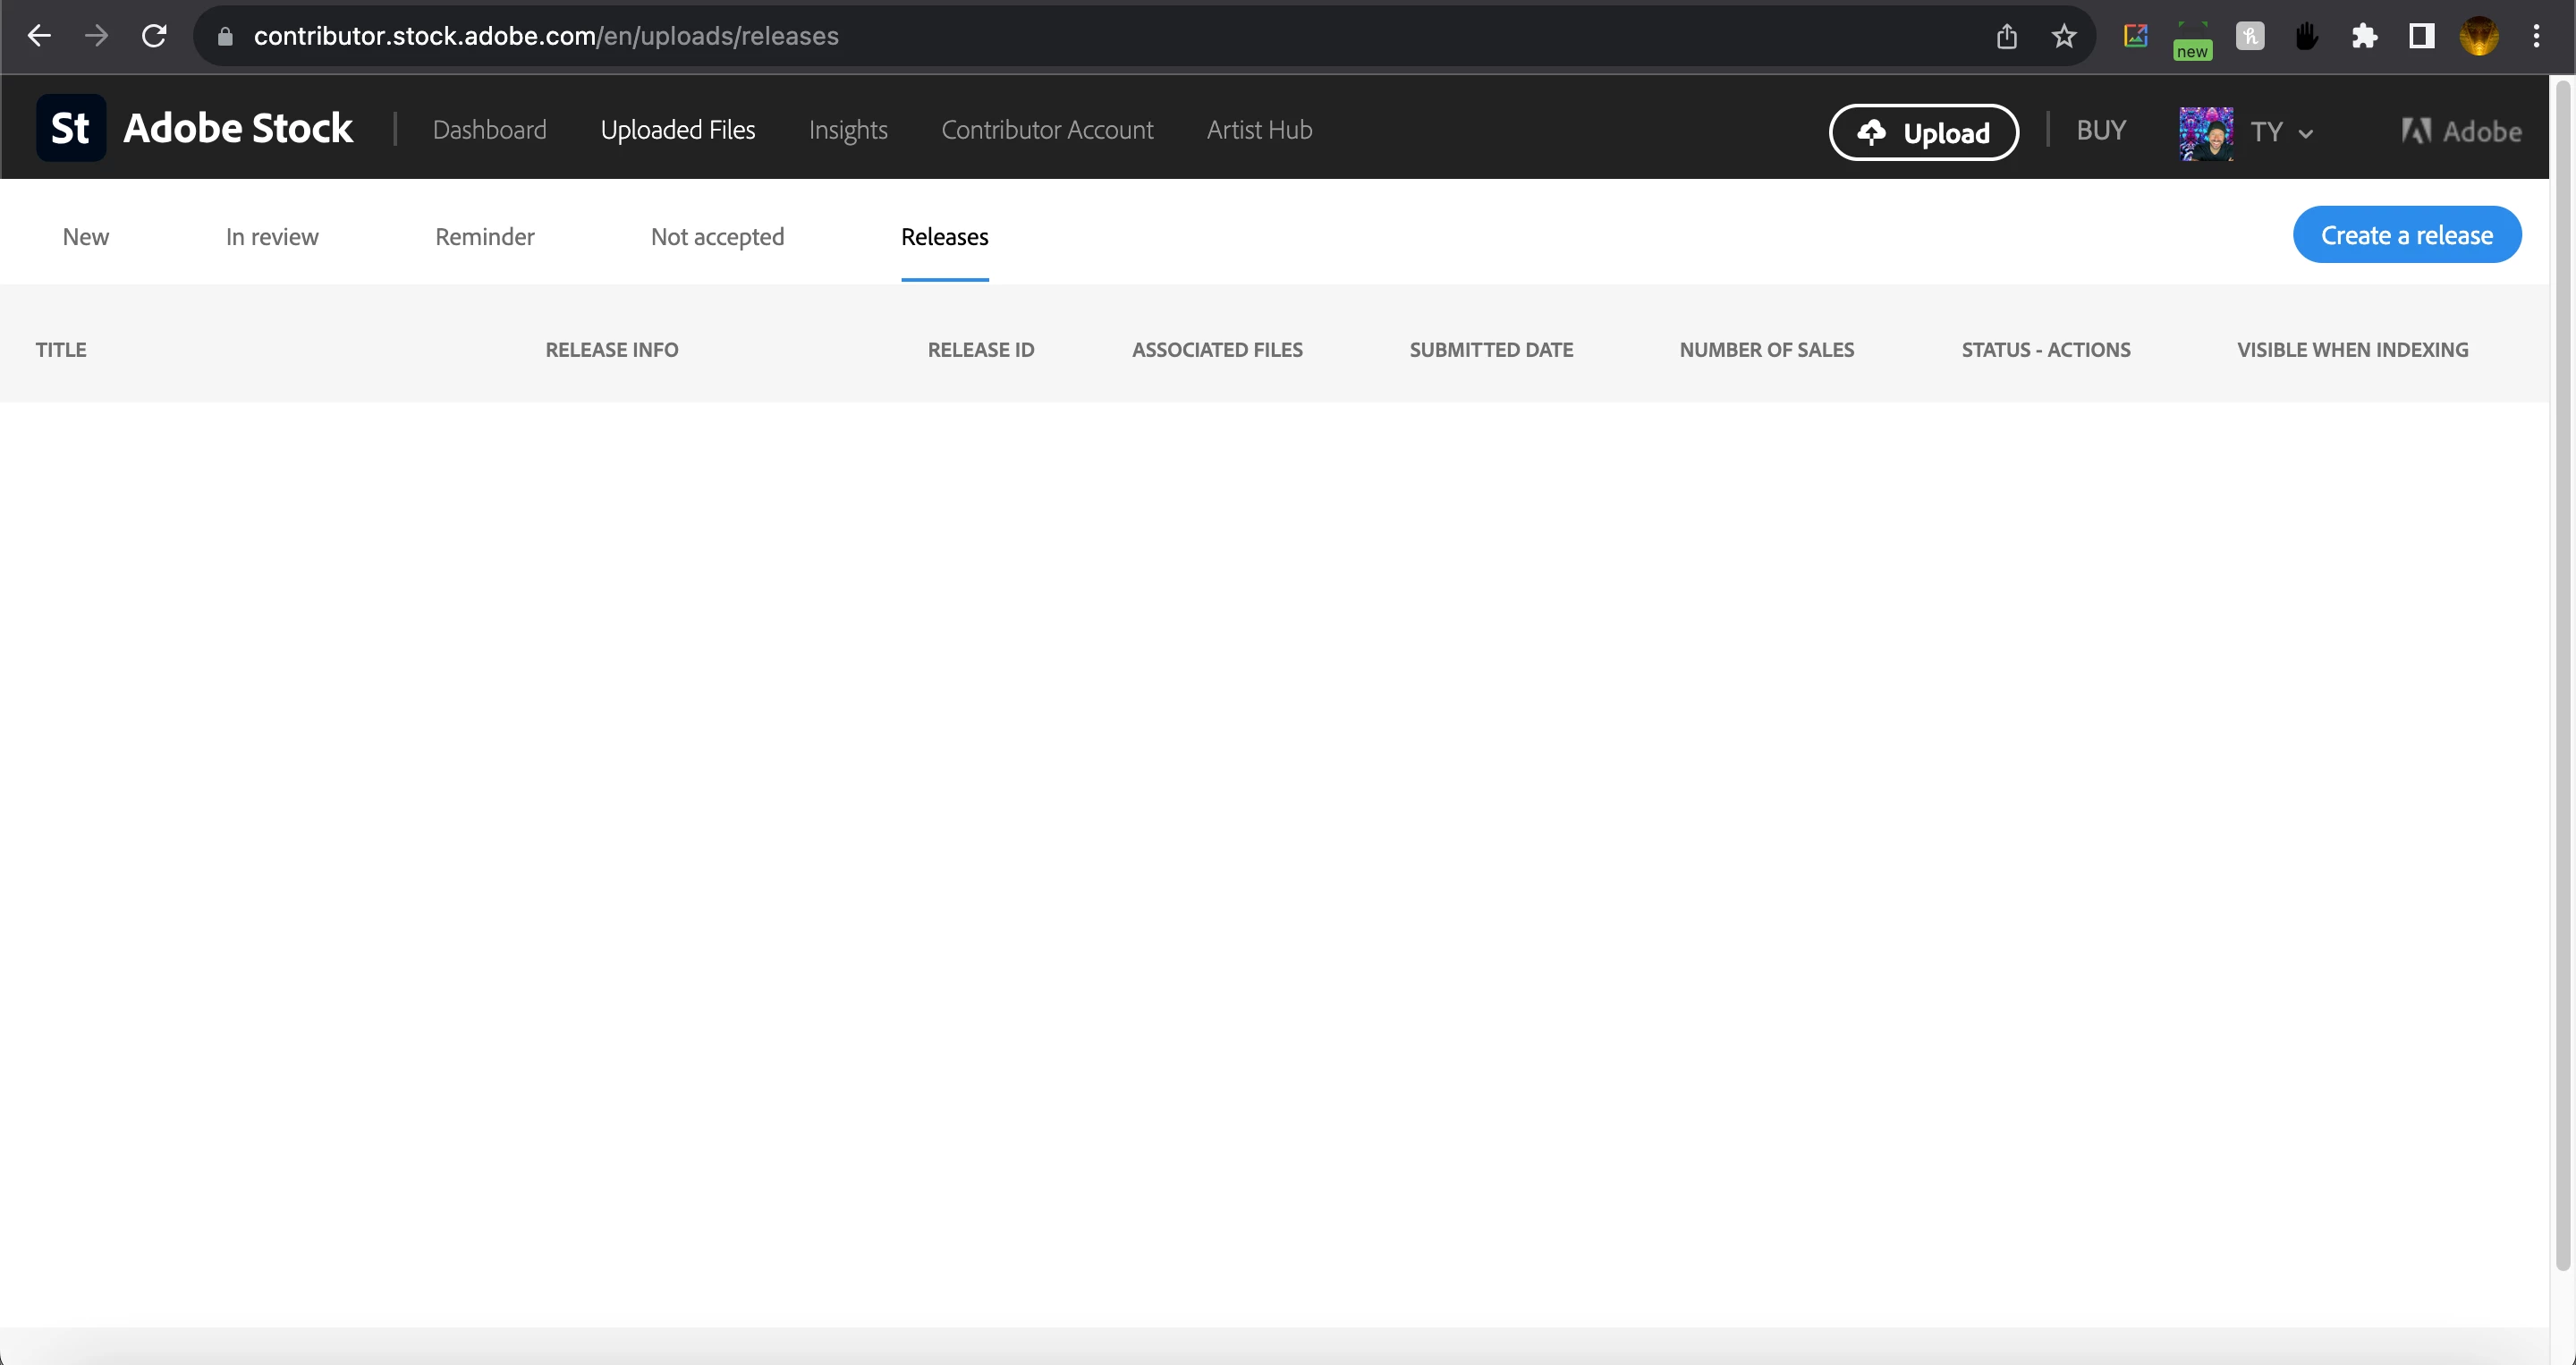Click the TY profile avatar thumbnail
This screenshot has height=1365, width=2576.
(2206, 132)
